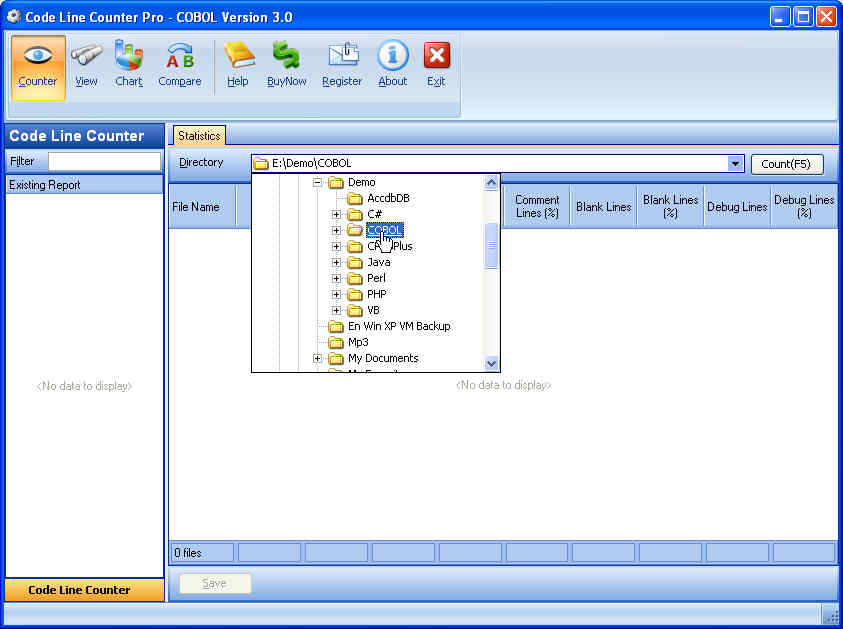Collapse the Demo folder node

318,183
